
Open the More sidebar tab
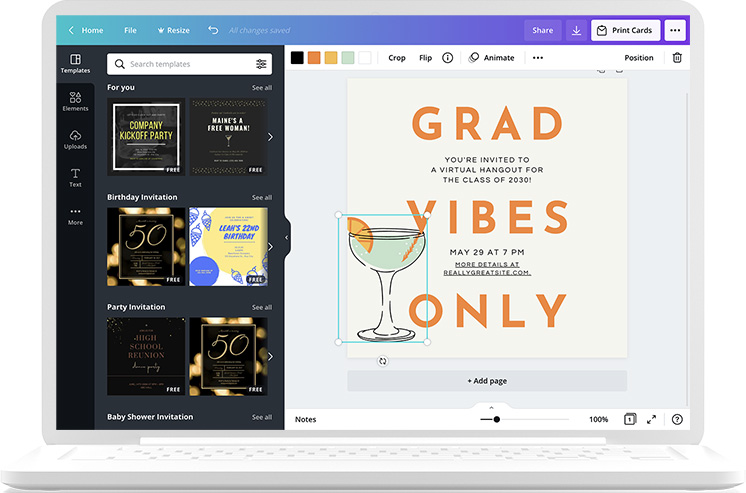coord(75,216)
